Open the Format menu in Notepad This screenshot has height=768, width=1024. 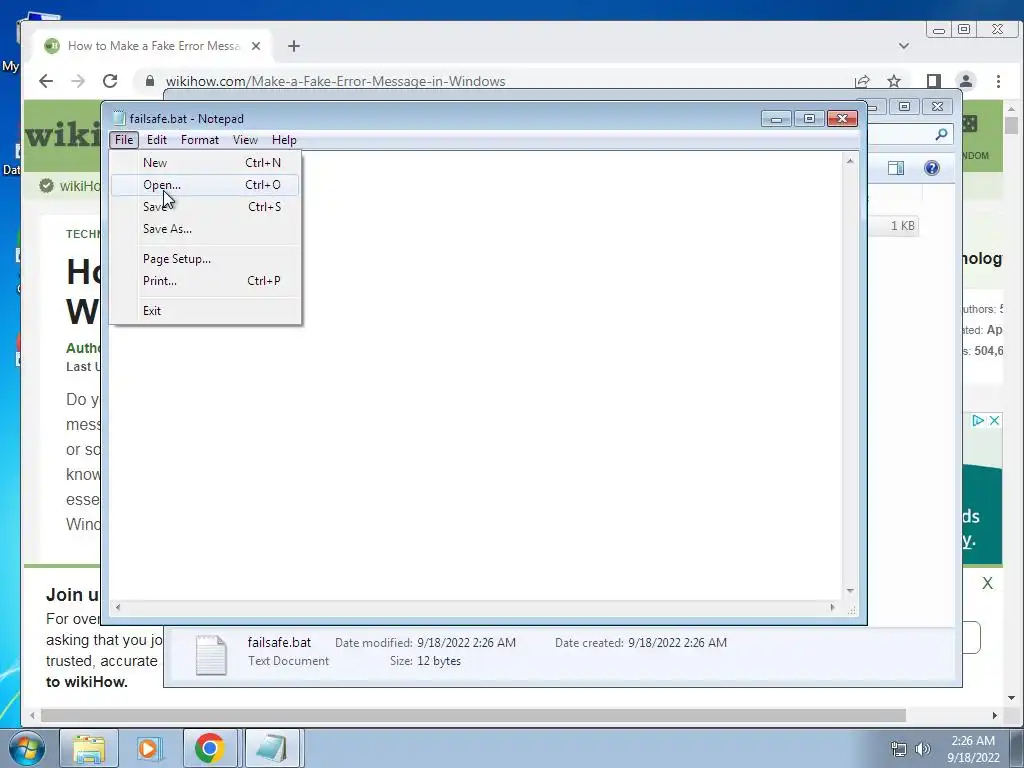[x=200, y=140]
